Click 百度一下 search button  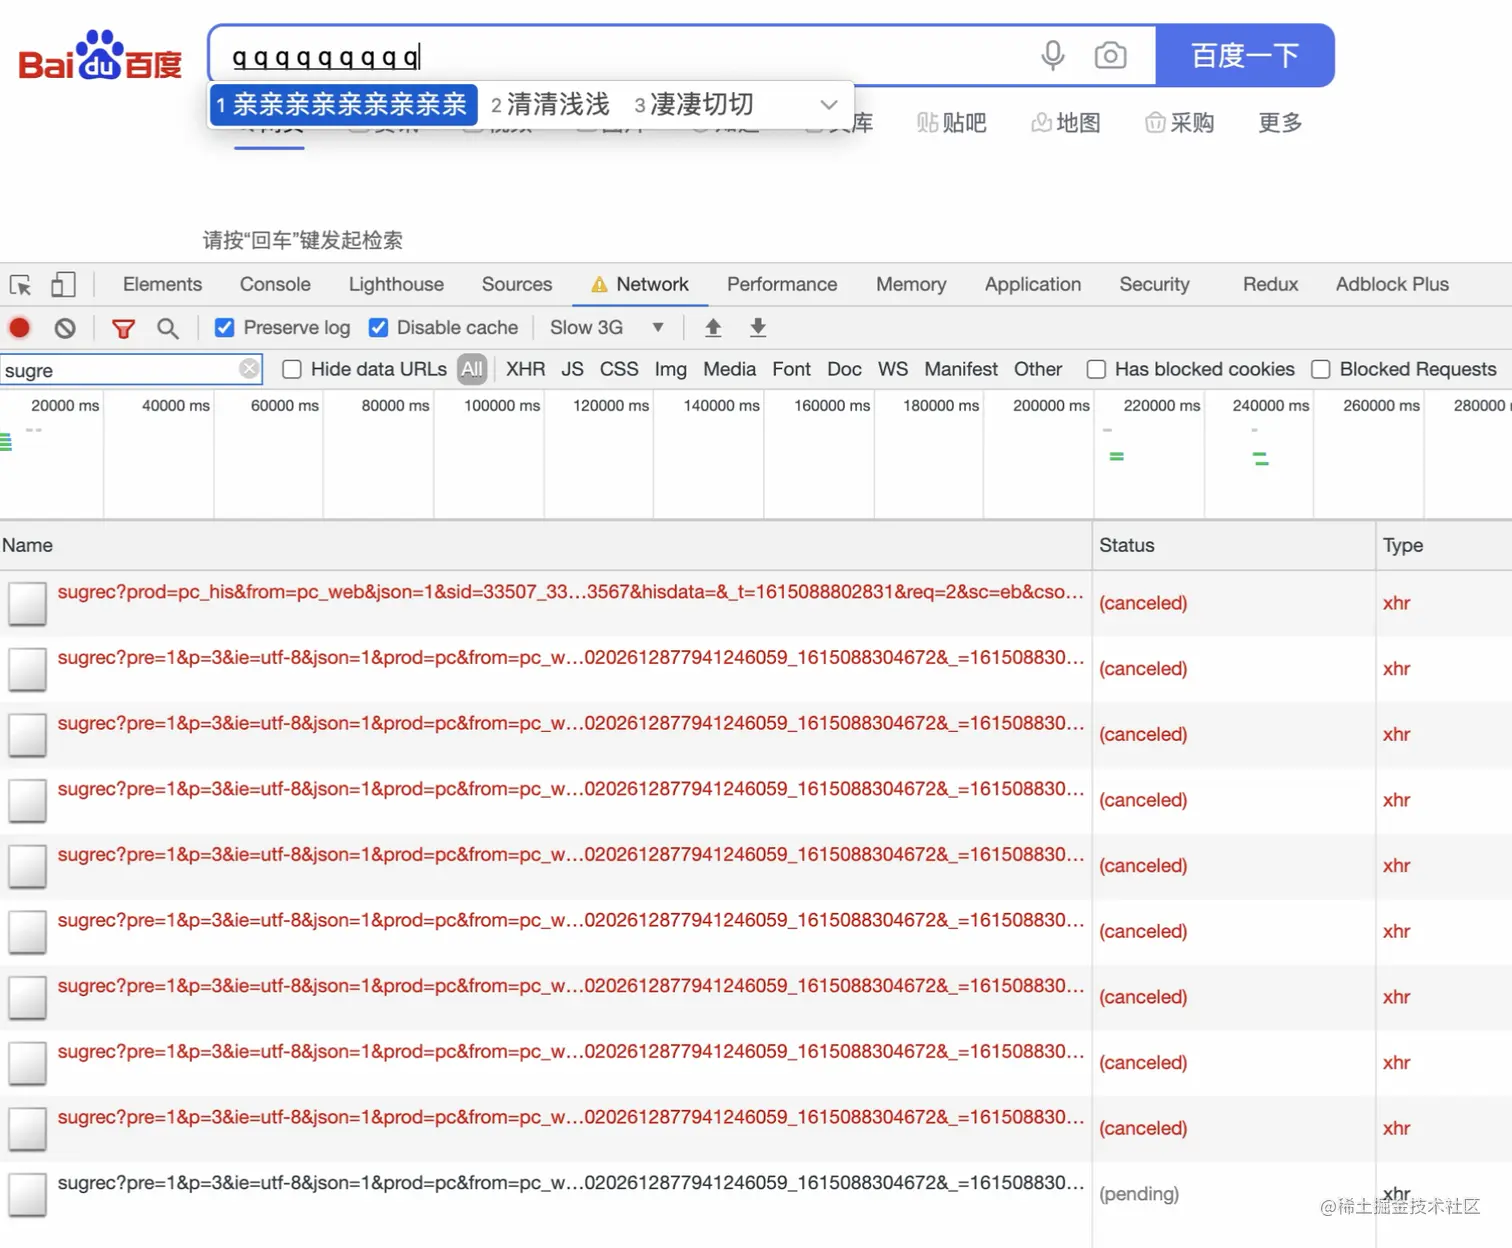point(1245,55)
